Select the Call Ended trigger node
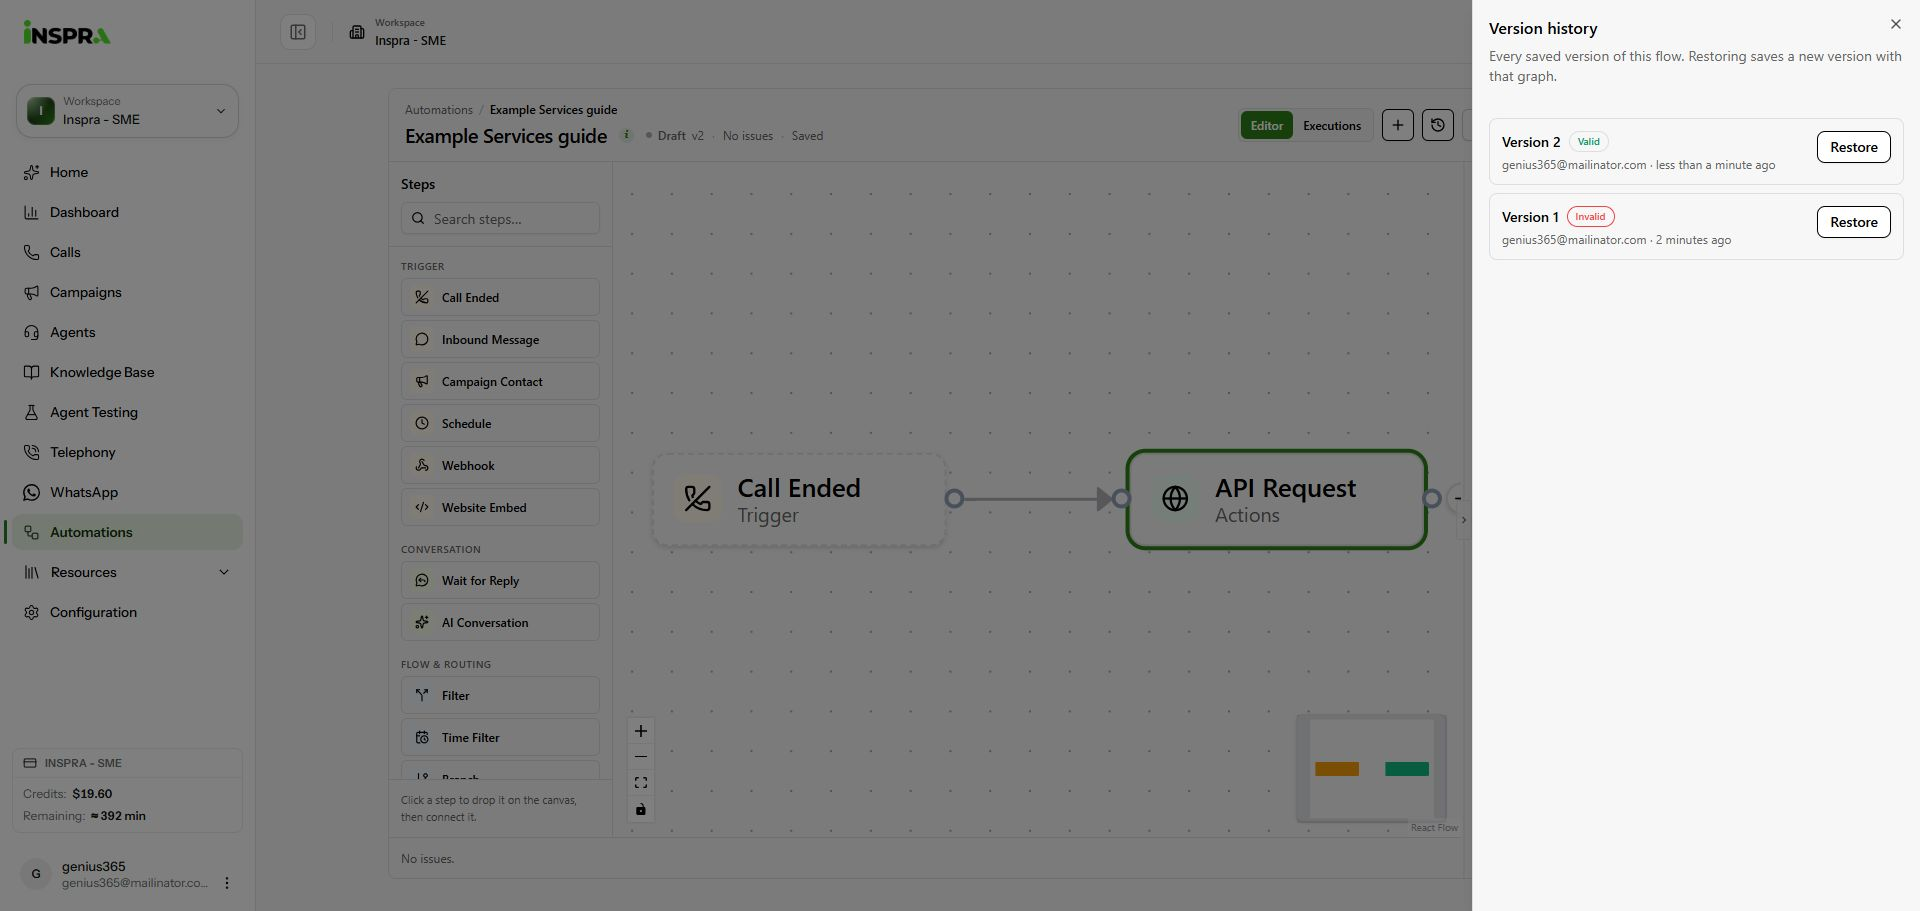Screen dimensions: 1920x911 (799, 499)
